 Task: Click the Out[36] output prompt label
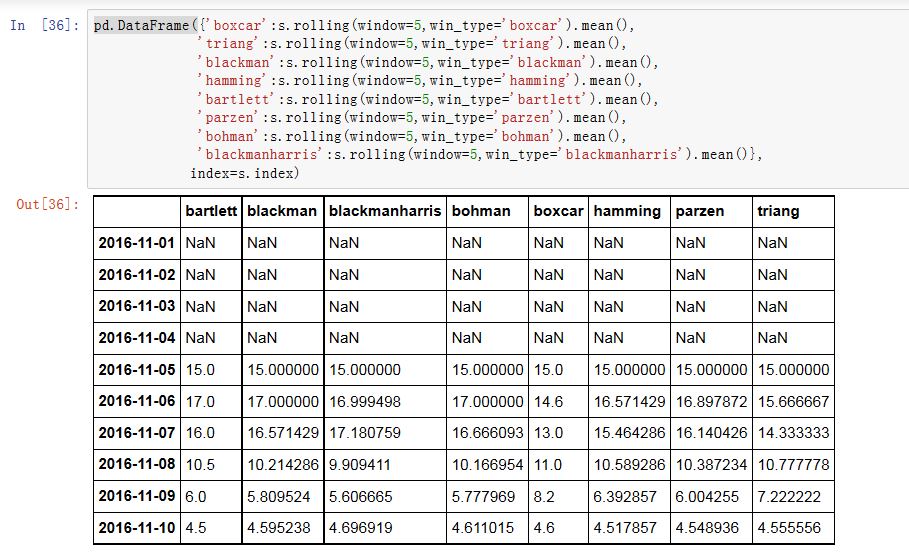47,204
